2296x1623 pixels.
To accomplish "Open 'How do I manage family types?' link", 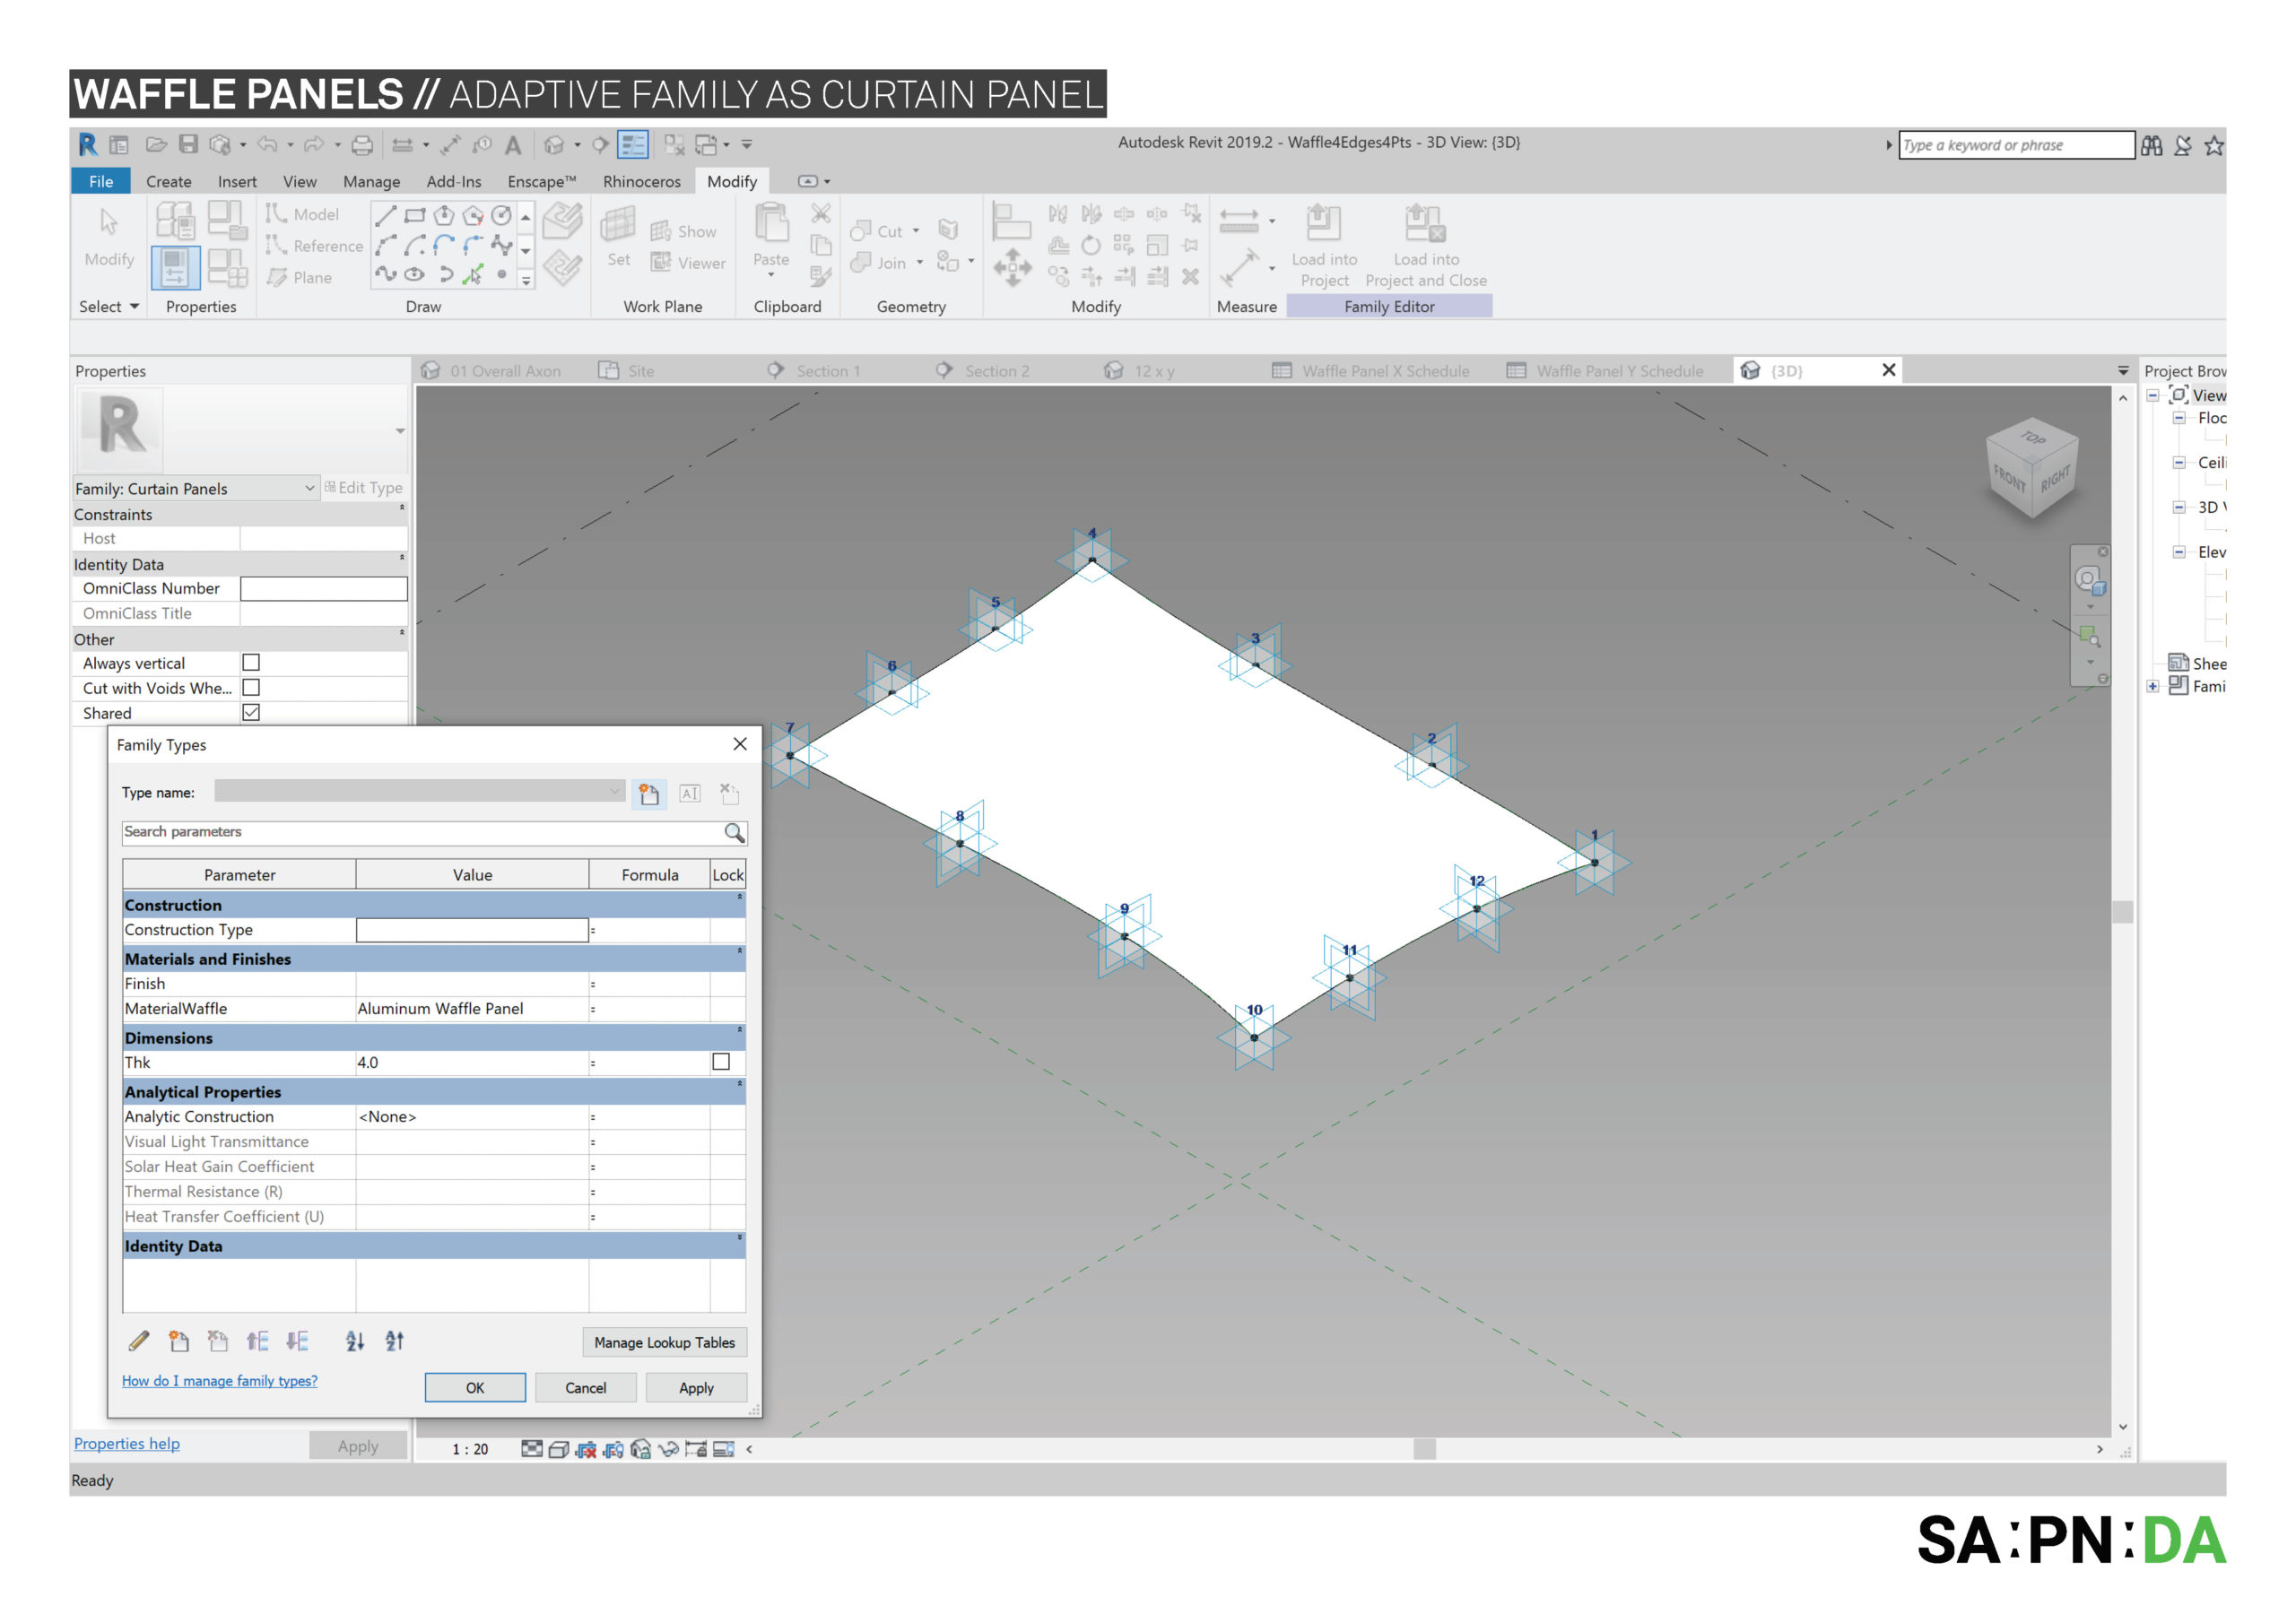I will [219, 1381].
